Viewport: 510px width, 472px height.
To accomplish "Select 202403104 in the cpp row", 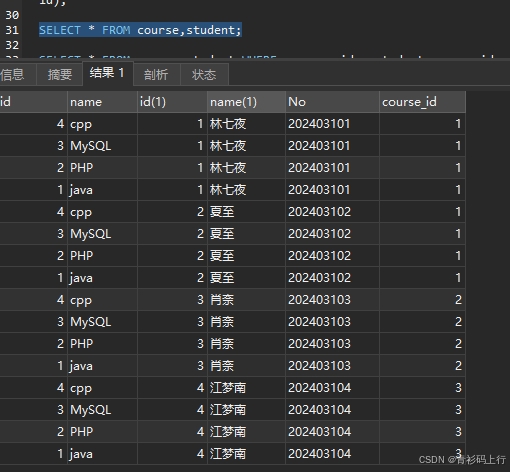I will click(332, 388).
